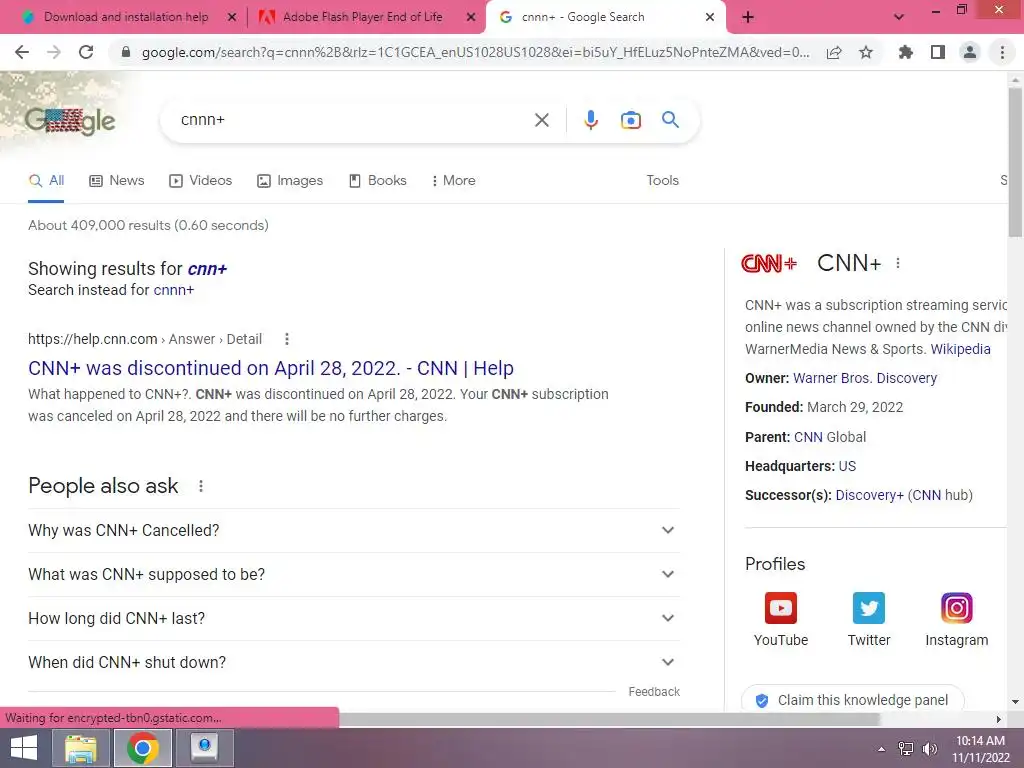Click the vertical page scrollbar thumb
Viewport: 1024px width, 768px height.
click(x=1016, y=162)
